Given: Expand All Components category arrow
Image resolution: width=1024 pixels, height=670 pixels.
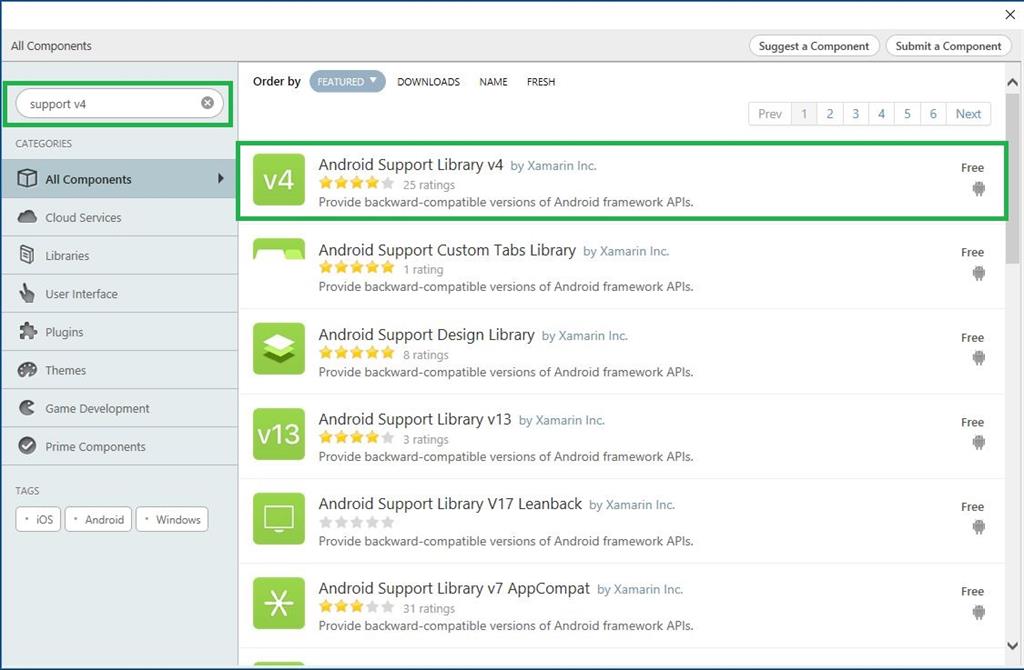Looking at the screenshot, I should tap(221, 178).
